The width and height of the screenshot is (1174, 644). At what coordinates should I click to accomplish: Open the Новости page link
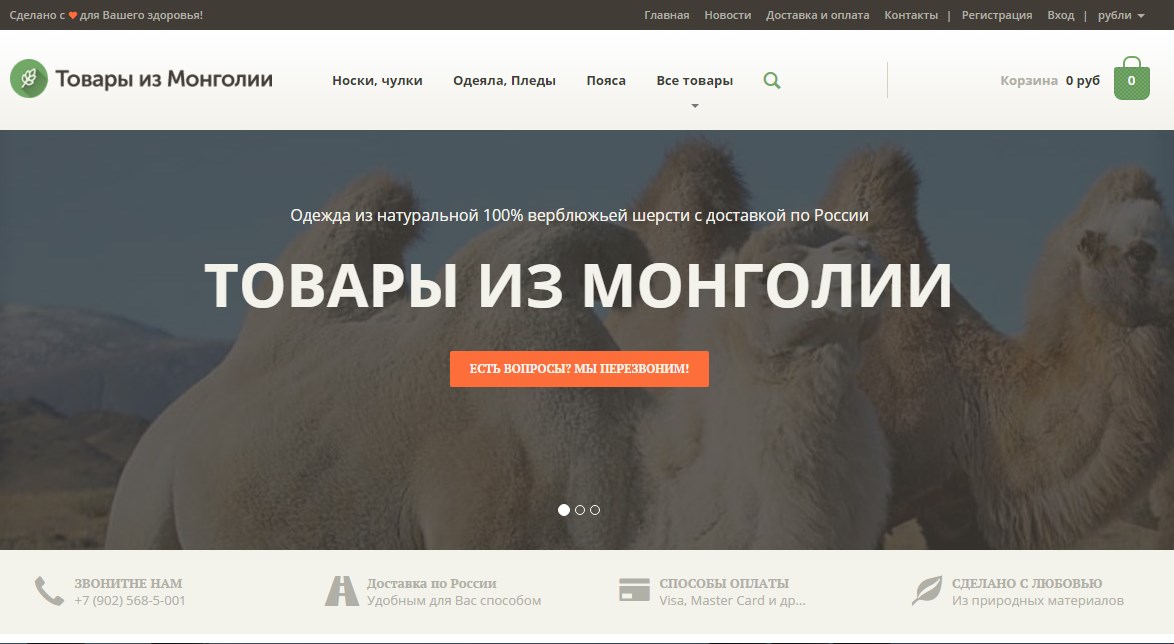pyautogui.click(x=727, y=15)
